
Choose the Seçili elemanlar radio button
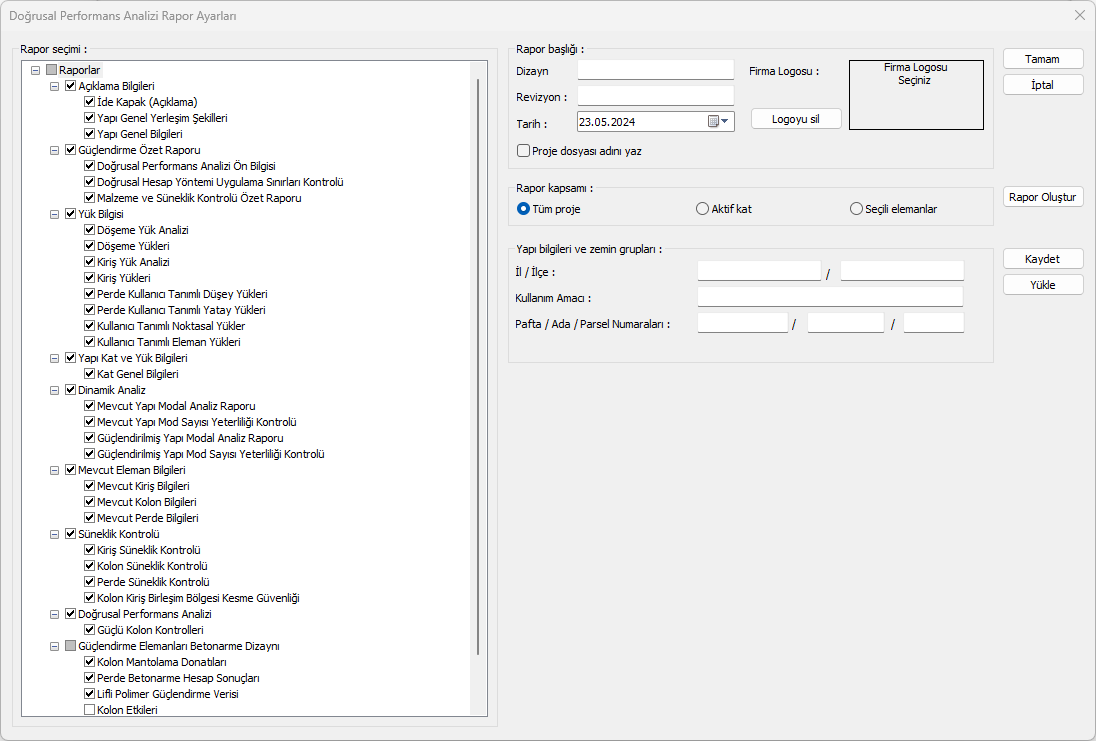point(856,209)
